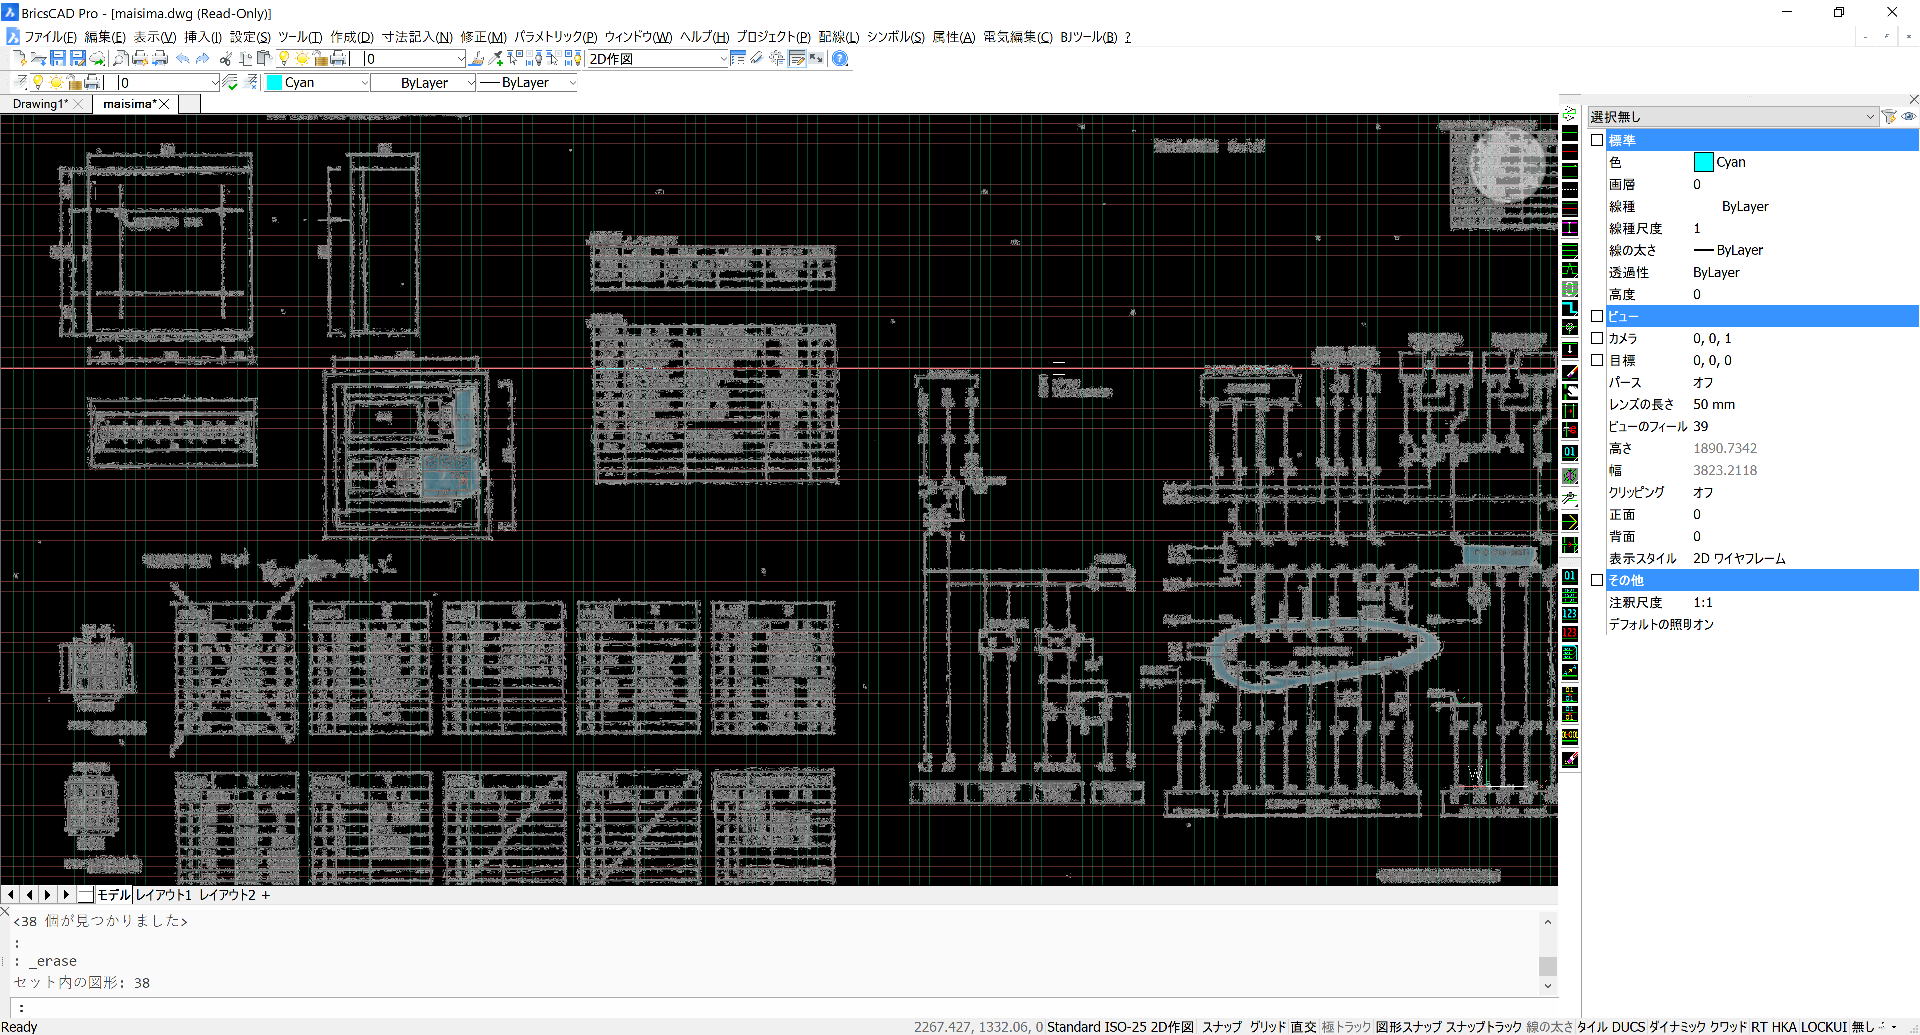This screenshot has height=1035, width=1920.
Task: Click the quick select funnel icon in properties panel
Action: (1889, 117)
